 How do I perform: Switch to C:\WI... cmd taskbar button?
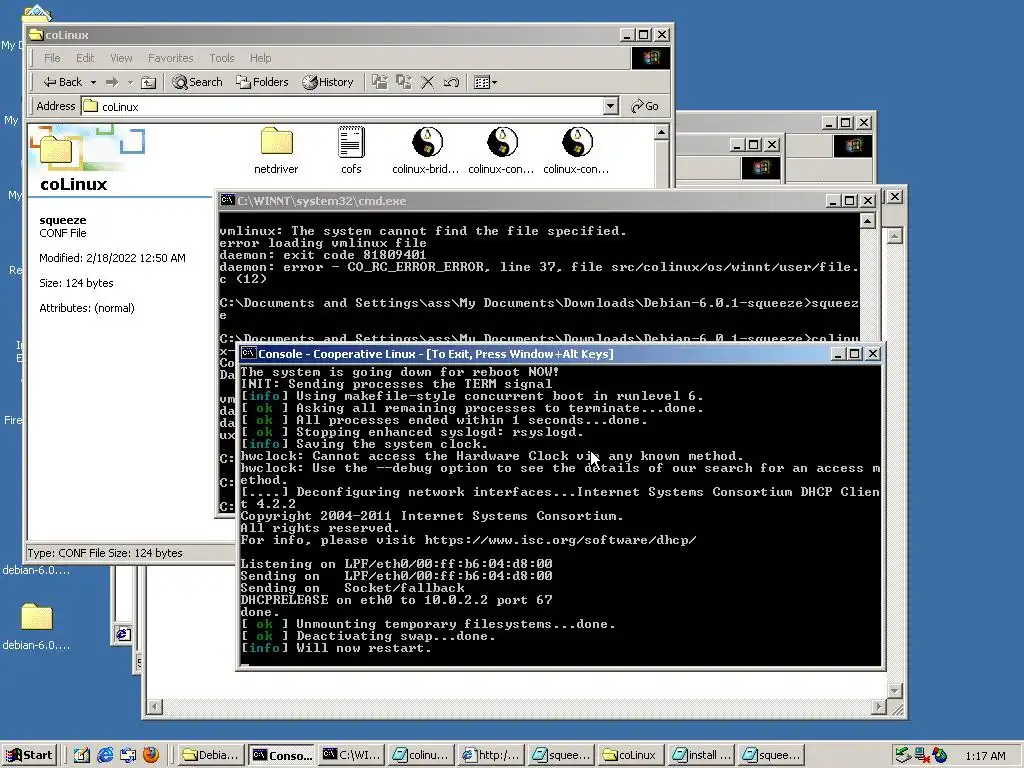351,755
